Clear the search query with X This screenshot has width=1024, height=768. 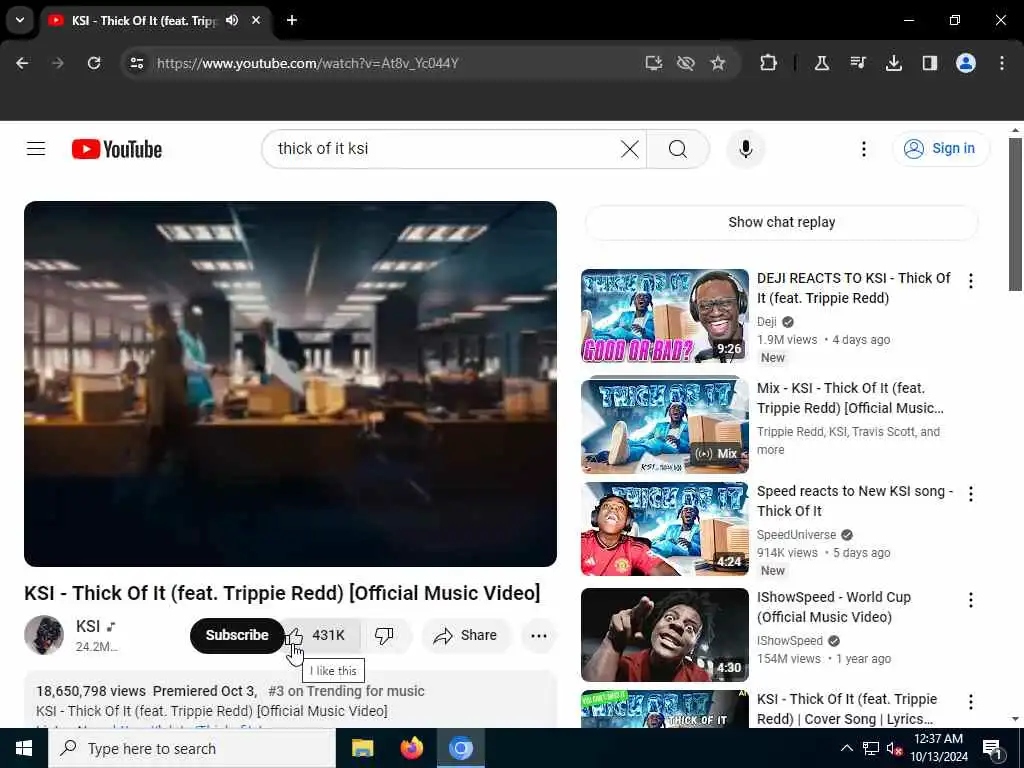630,149
